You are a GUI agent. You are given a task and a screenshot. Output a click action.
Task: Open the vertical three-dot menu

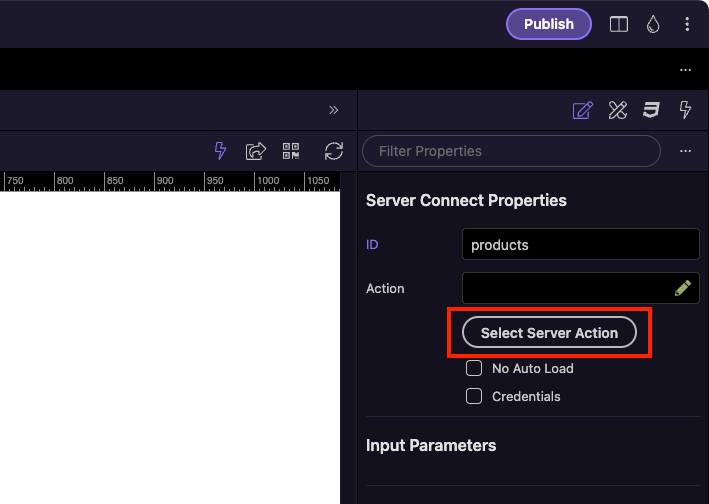click(687, 24)
